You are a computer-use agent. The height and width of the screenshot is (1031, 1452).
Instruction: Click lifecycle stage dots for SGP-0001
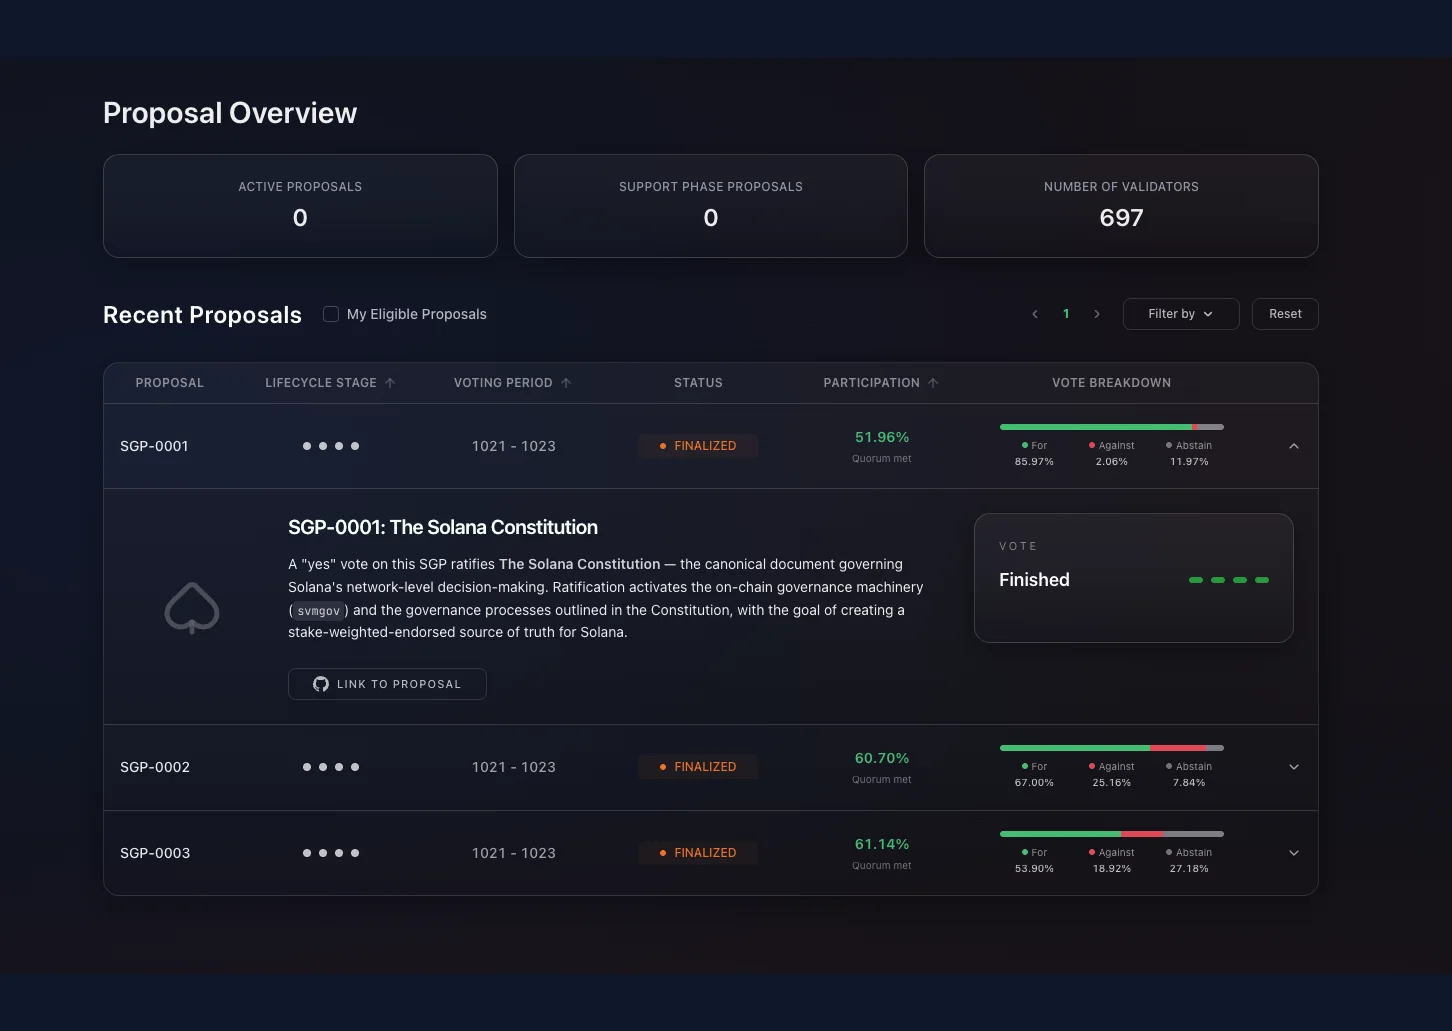coord(331,446)
